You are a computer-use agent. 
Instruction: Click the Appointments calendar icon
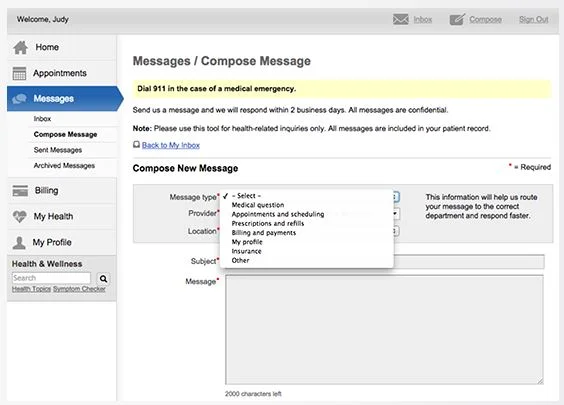(x=19, y=73)
